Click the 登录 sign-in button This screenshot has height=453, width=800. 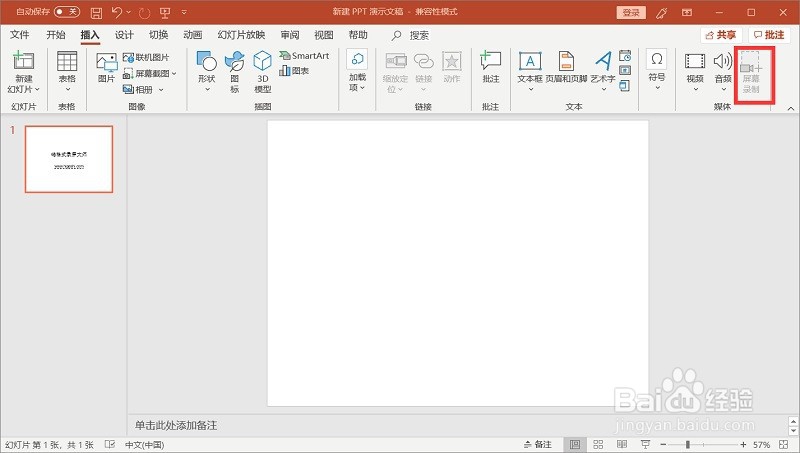point(631,12)
